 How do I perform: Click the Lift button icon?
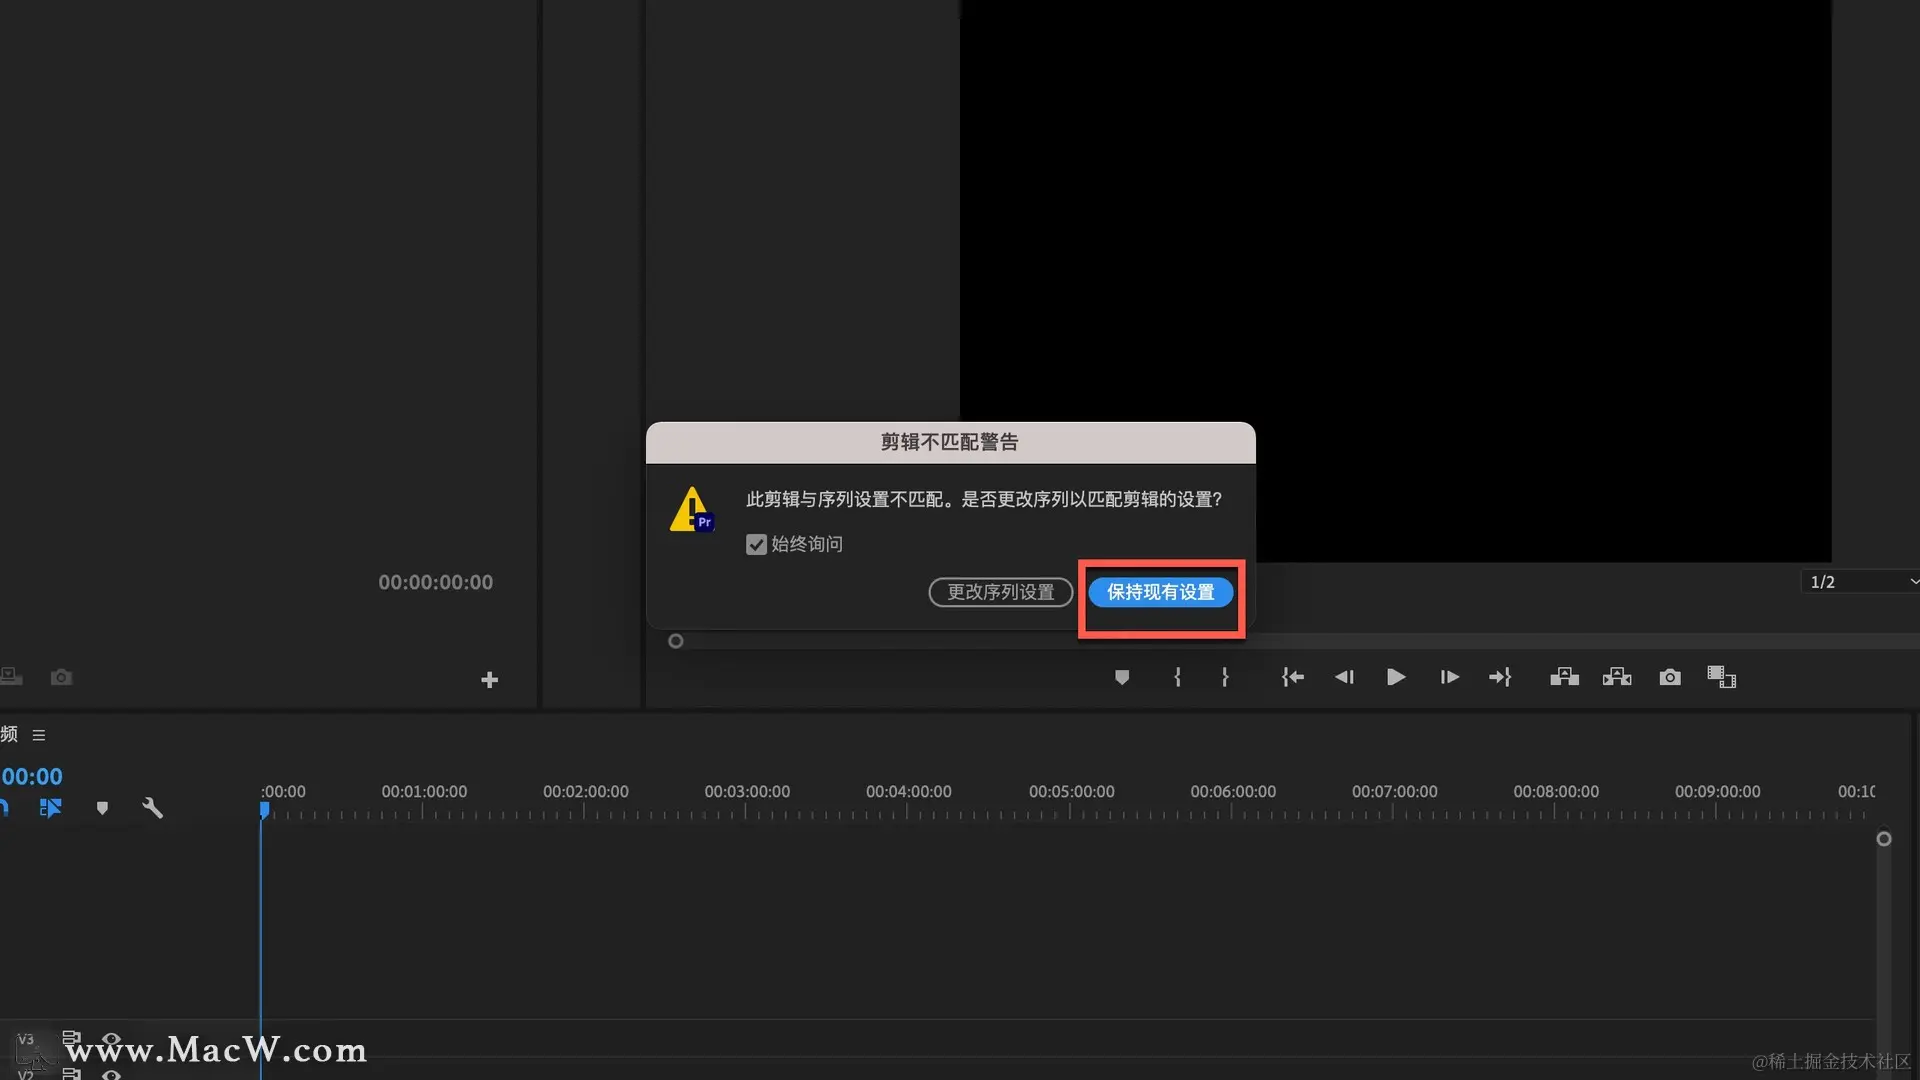click(1564, 677)
